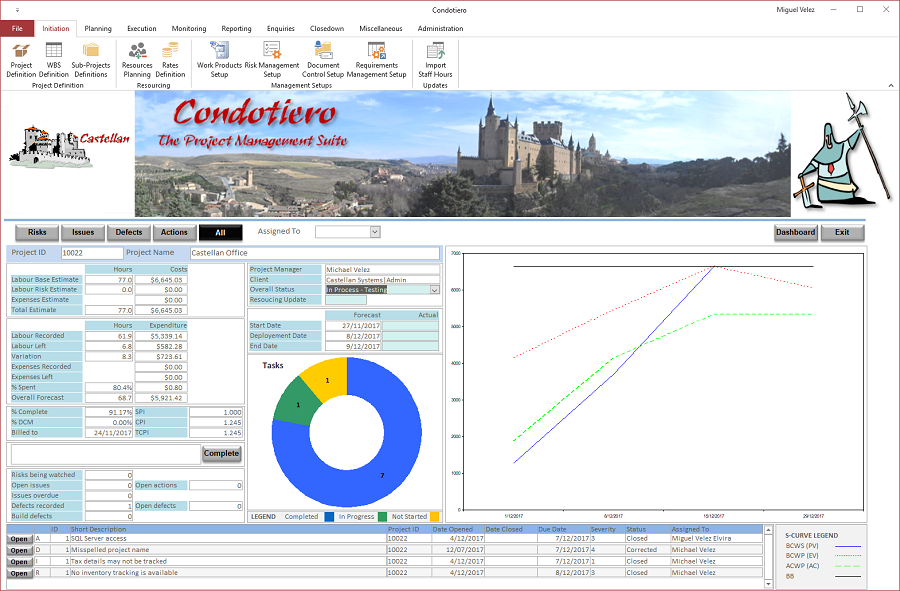This screenshot has height=591, width=900.
Task: Click the knight mascot image
Action: (842, 151)
